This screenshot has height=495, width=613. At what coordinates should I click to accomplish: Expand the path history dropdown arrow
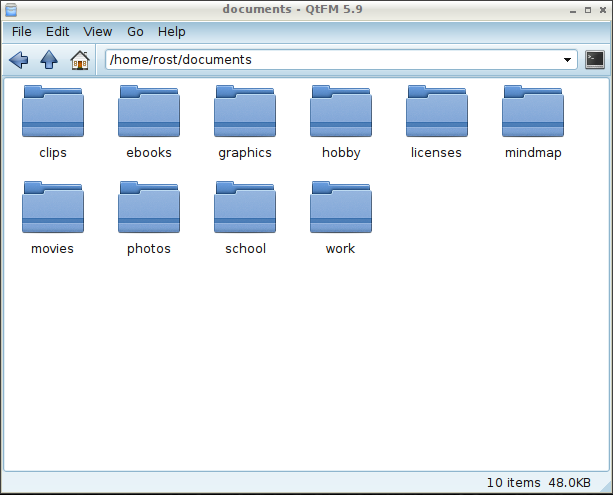pos(567,60)
